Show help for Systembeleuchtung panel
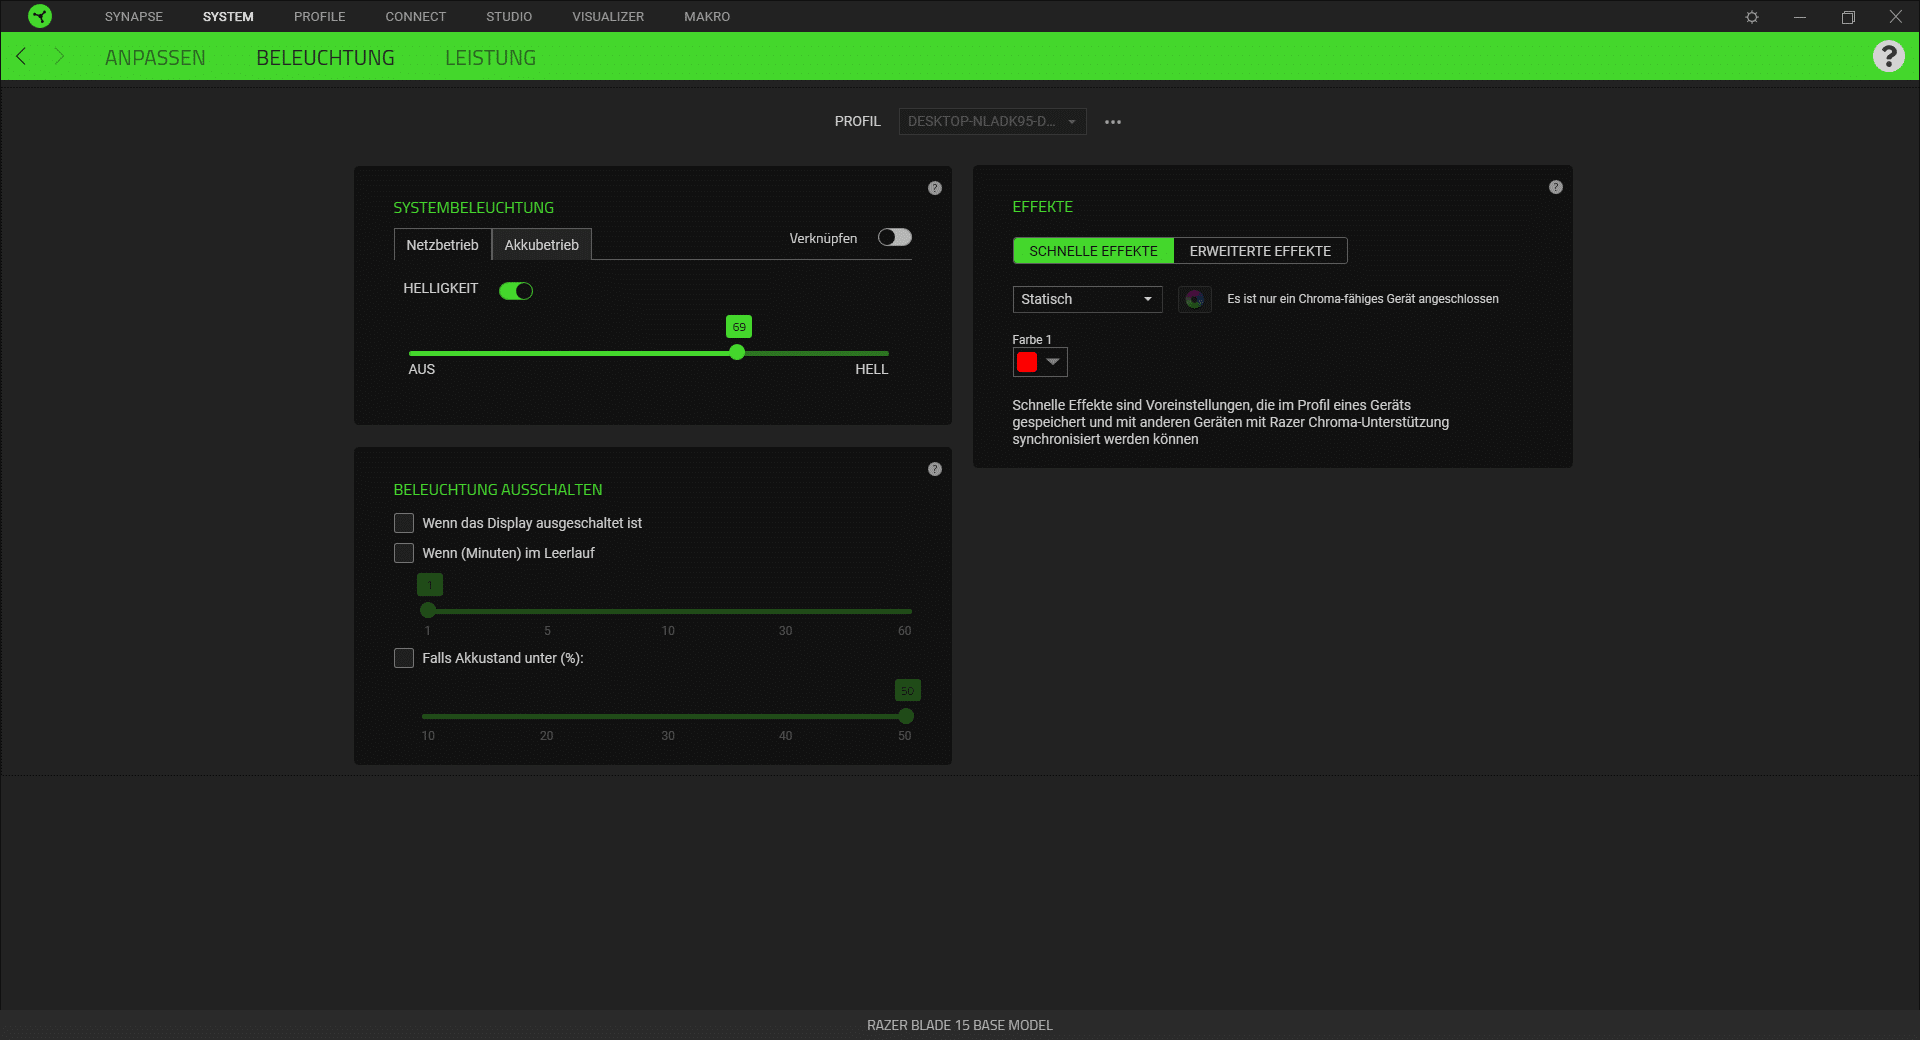 (x=934, y=188)
